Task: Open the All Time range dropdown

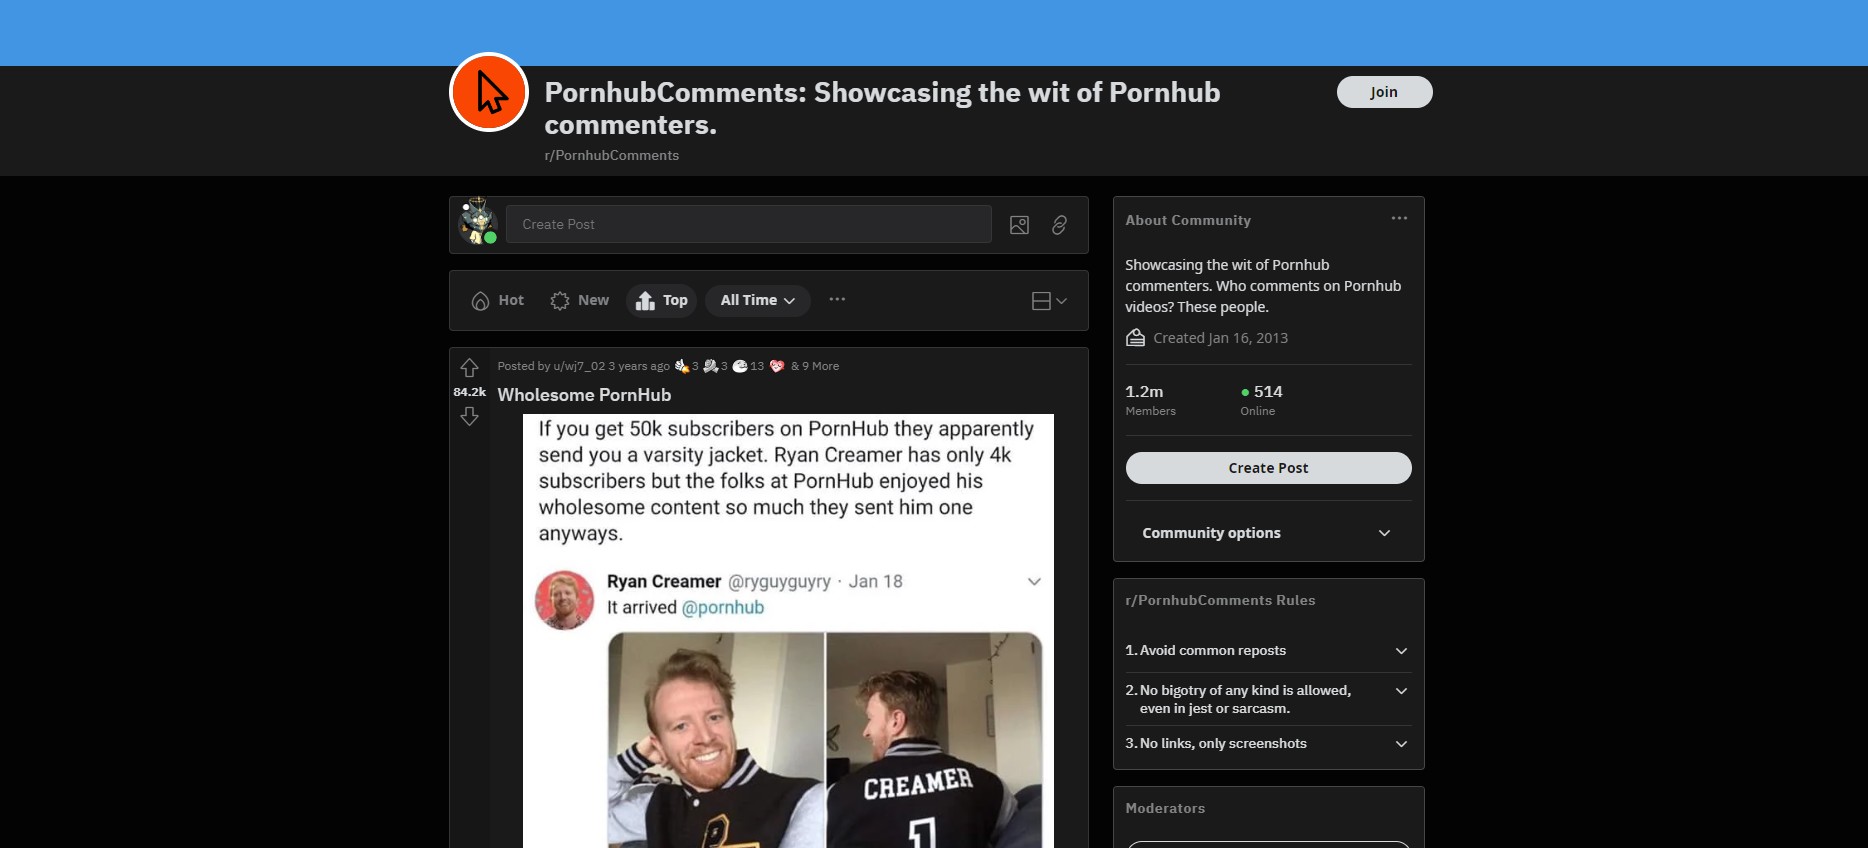Action: [757, 300]
